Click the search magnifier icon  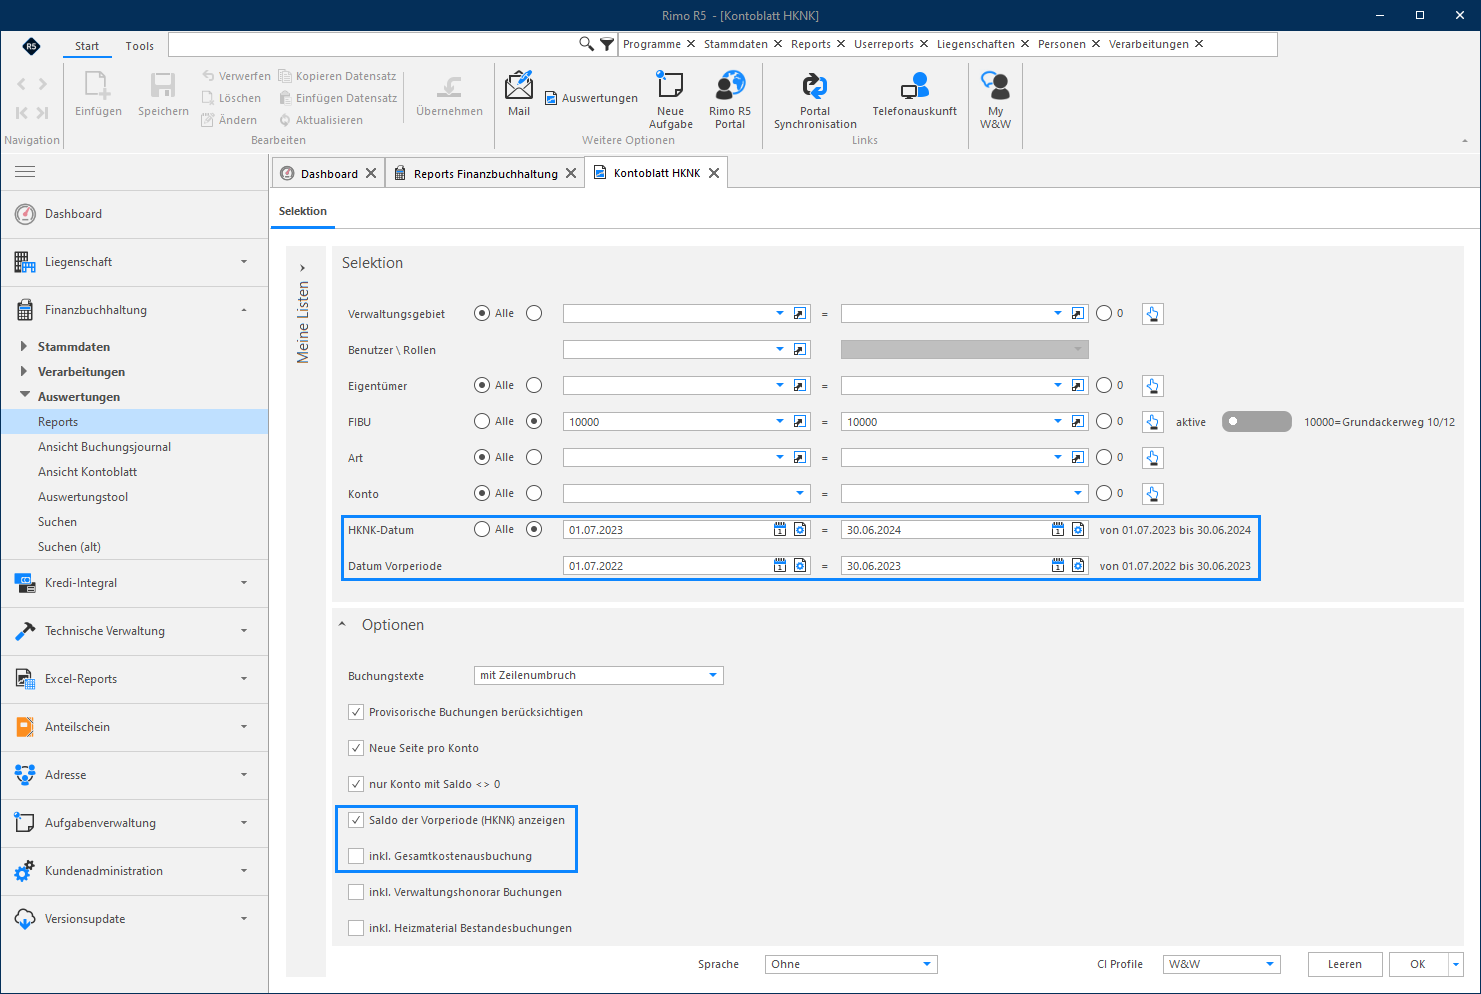coord(587,44)
